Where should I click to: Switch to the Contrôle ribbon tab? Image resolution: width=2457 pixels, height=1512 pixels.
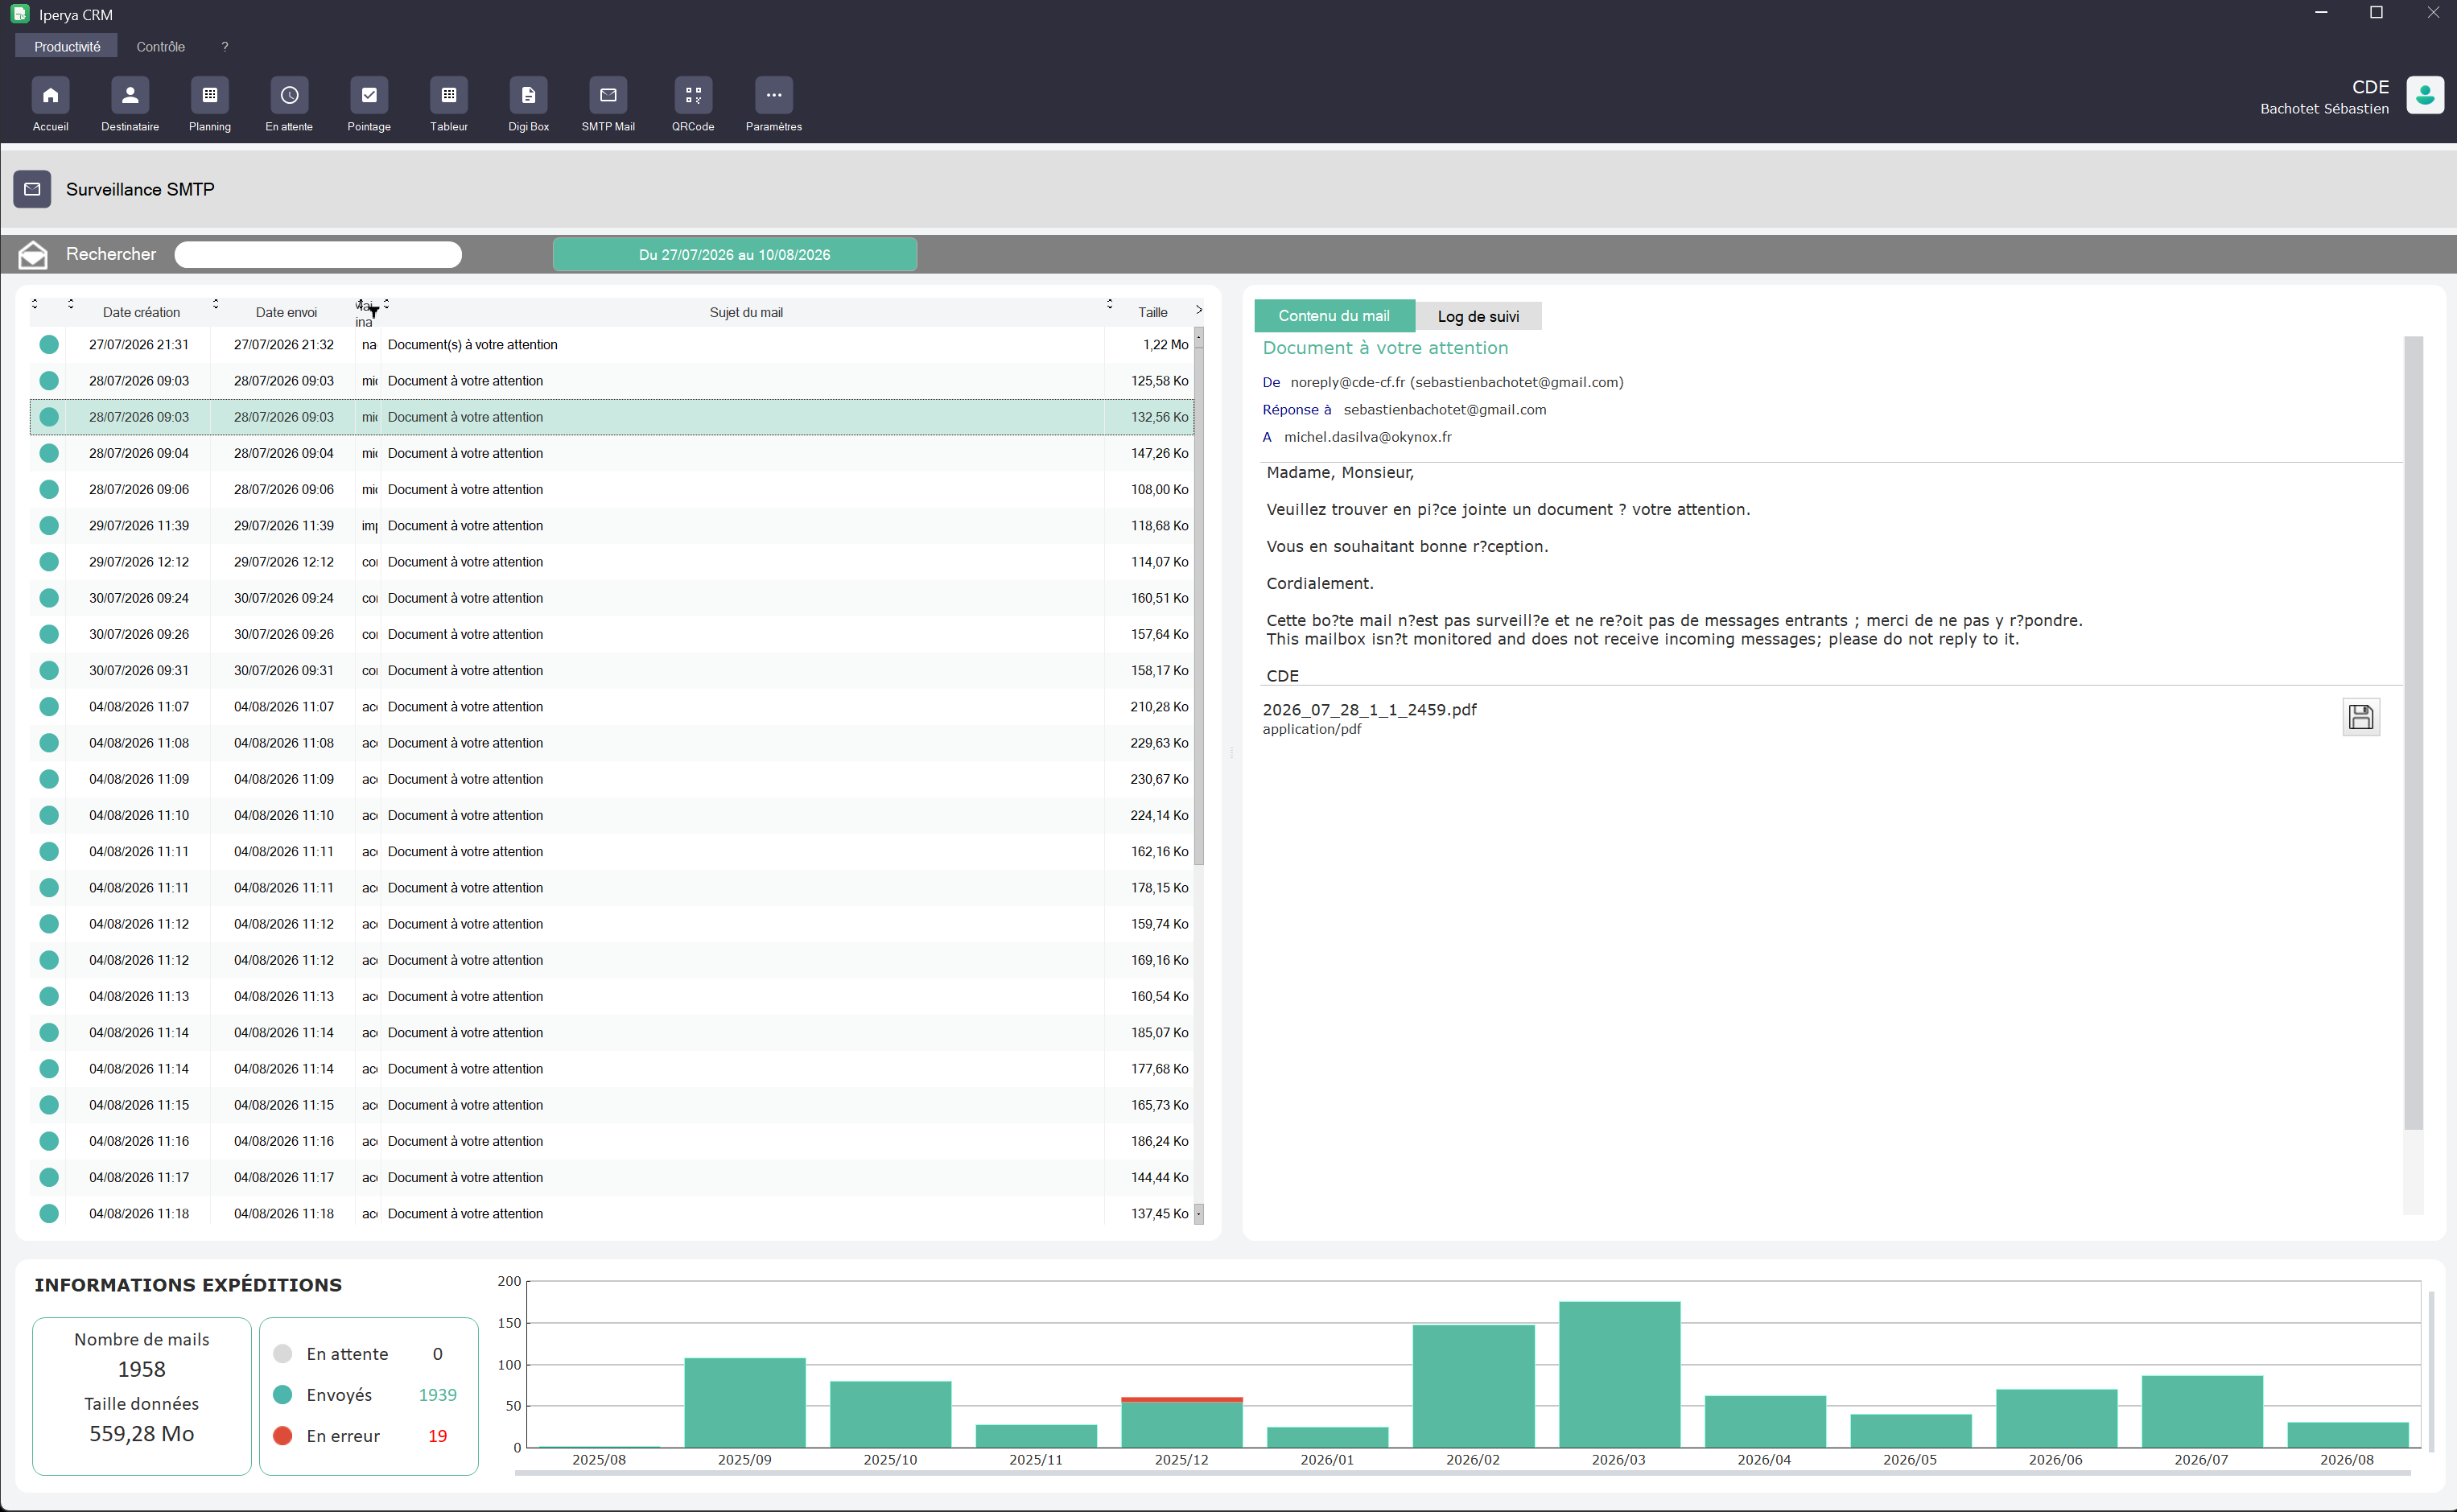[160, 46]
